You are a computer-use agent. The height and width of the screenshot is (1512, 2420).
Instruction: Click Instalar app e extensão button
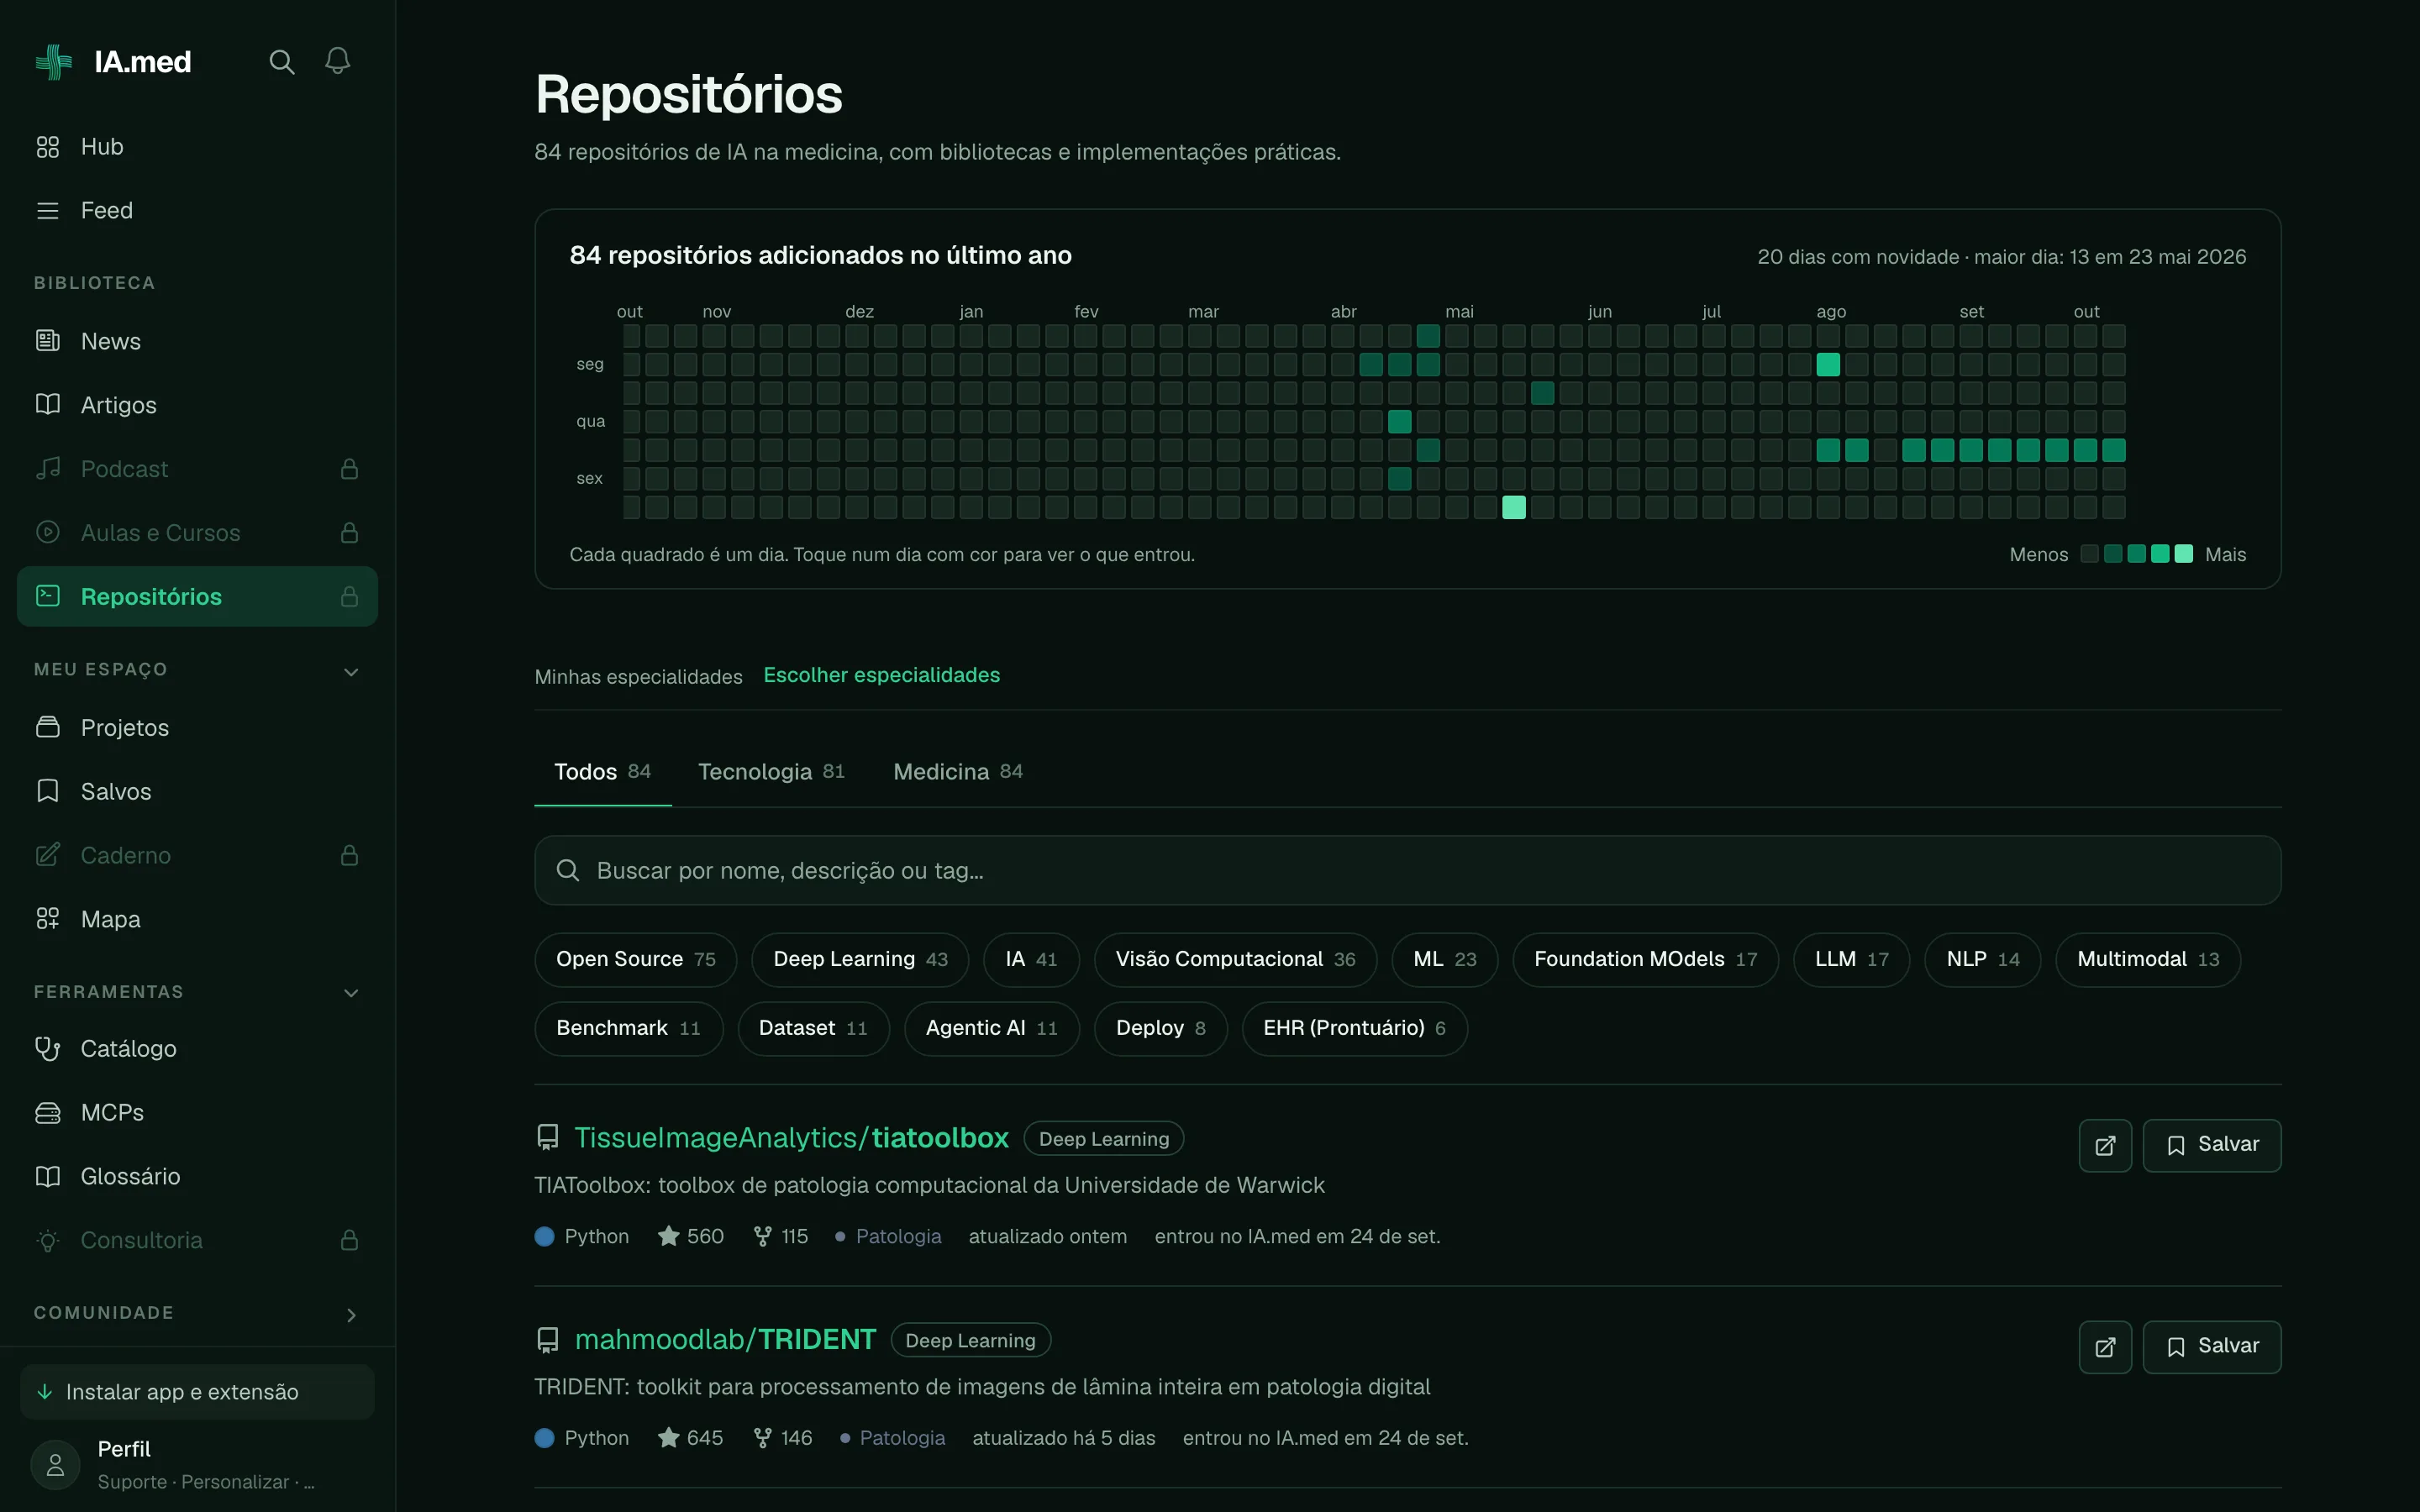(197, 1393)
